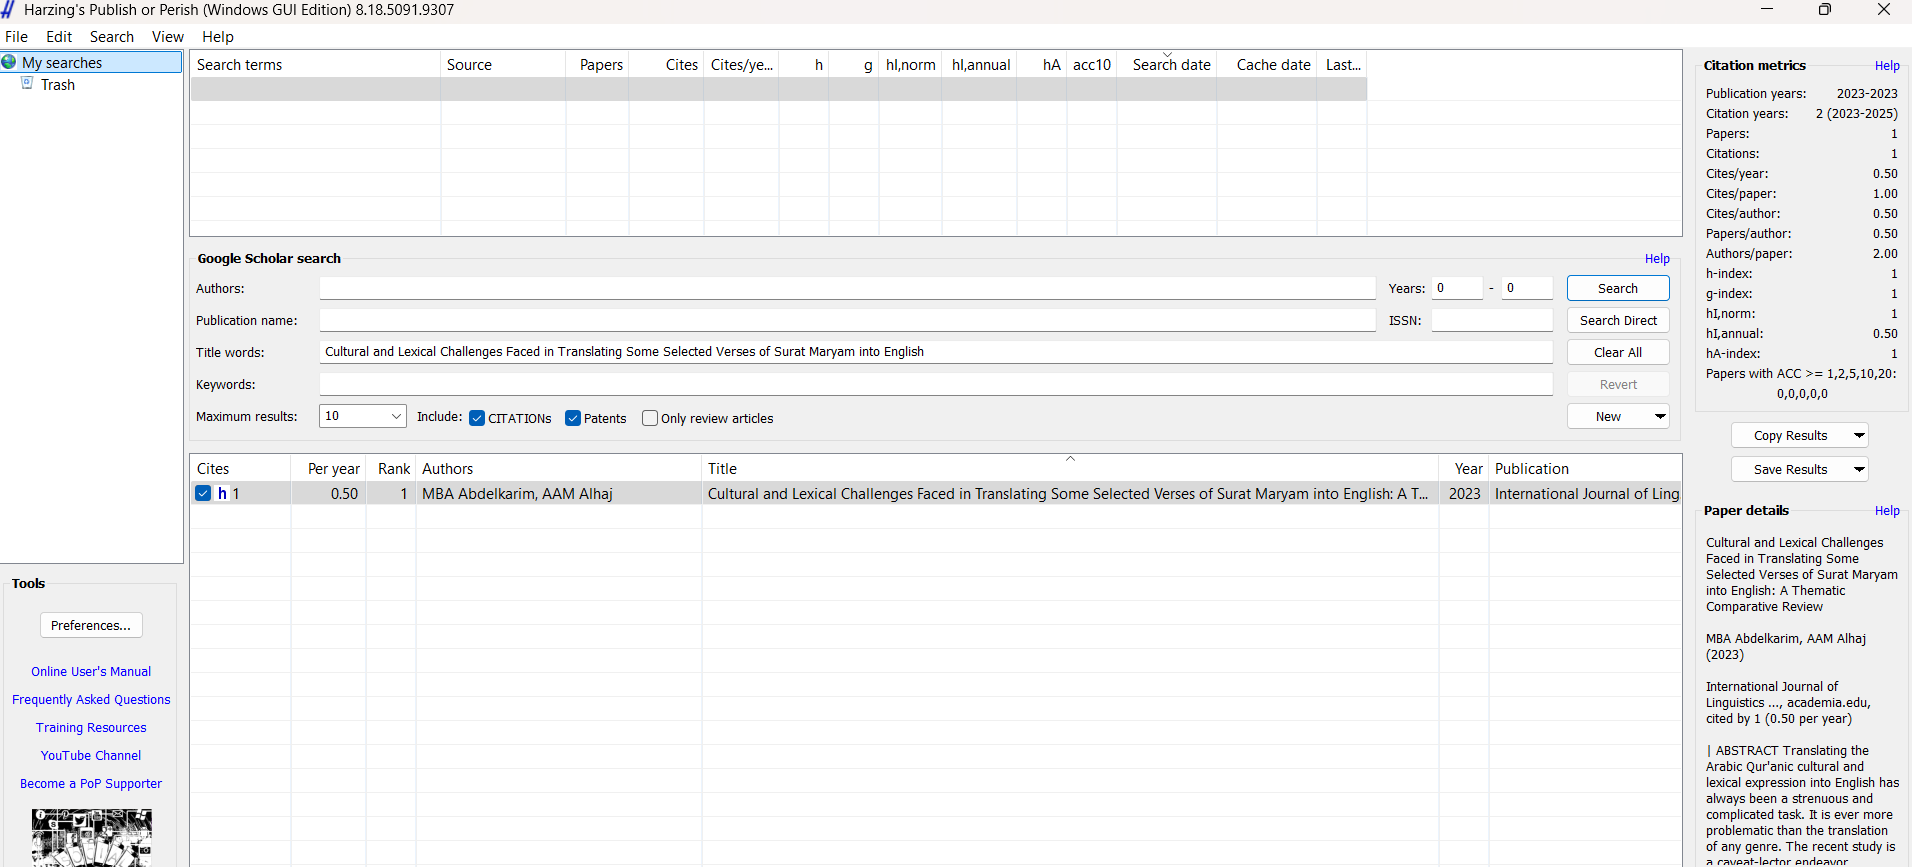Open the Maximum results dropdown
This screenshot has height=867, width=1912.
(396, 416)
